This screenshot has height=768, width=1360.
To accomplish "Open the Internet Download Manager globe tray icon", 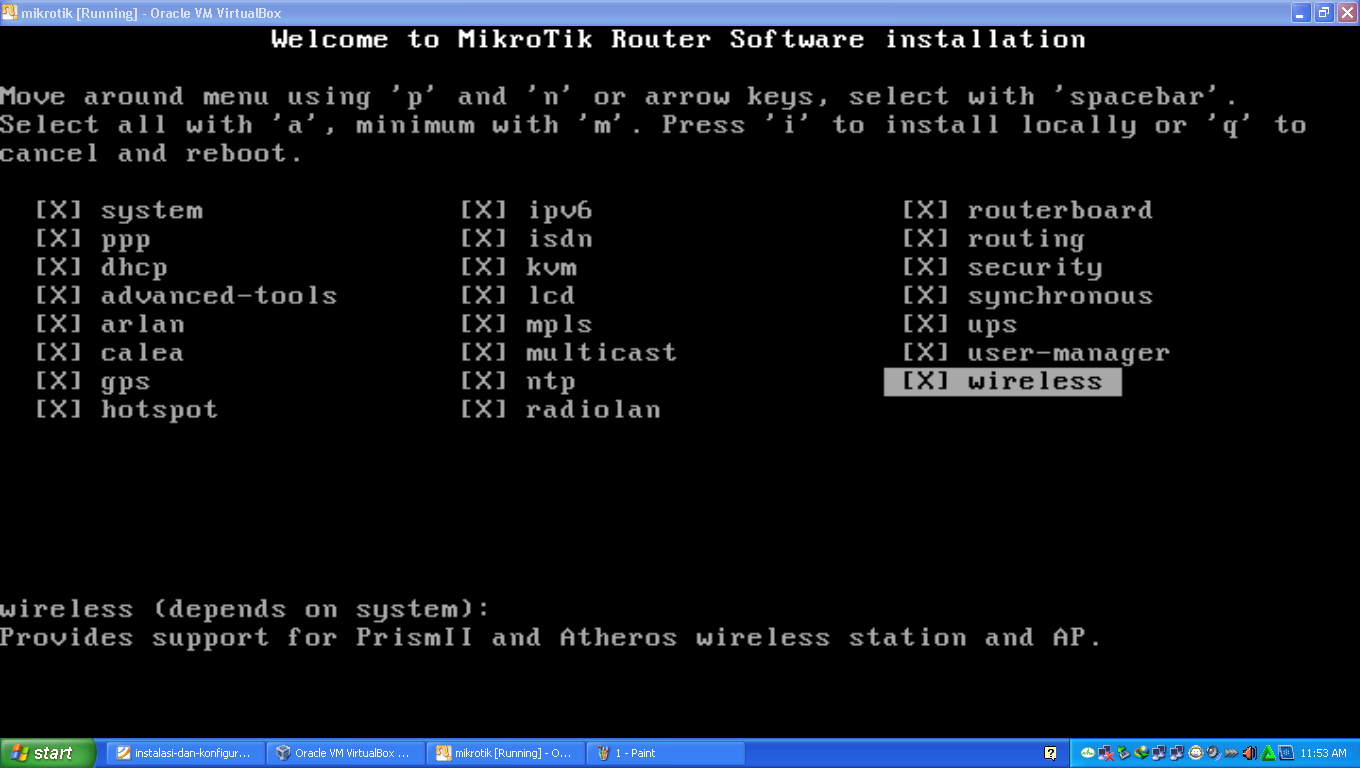I will point(1142,753).
